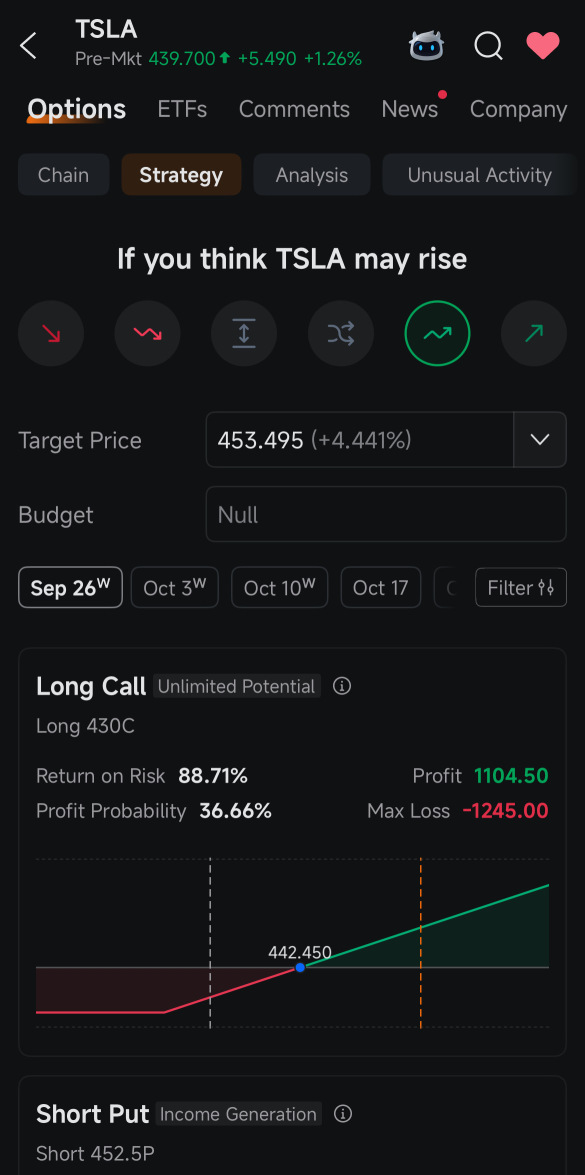This screenshot has width=585, height=1175.
Task: Select the random drift sentiment icon
Action: pyautogui.click(x=340, y=333)
